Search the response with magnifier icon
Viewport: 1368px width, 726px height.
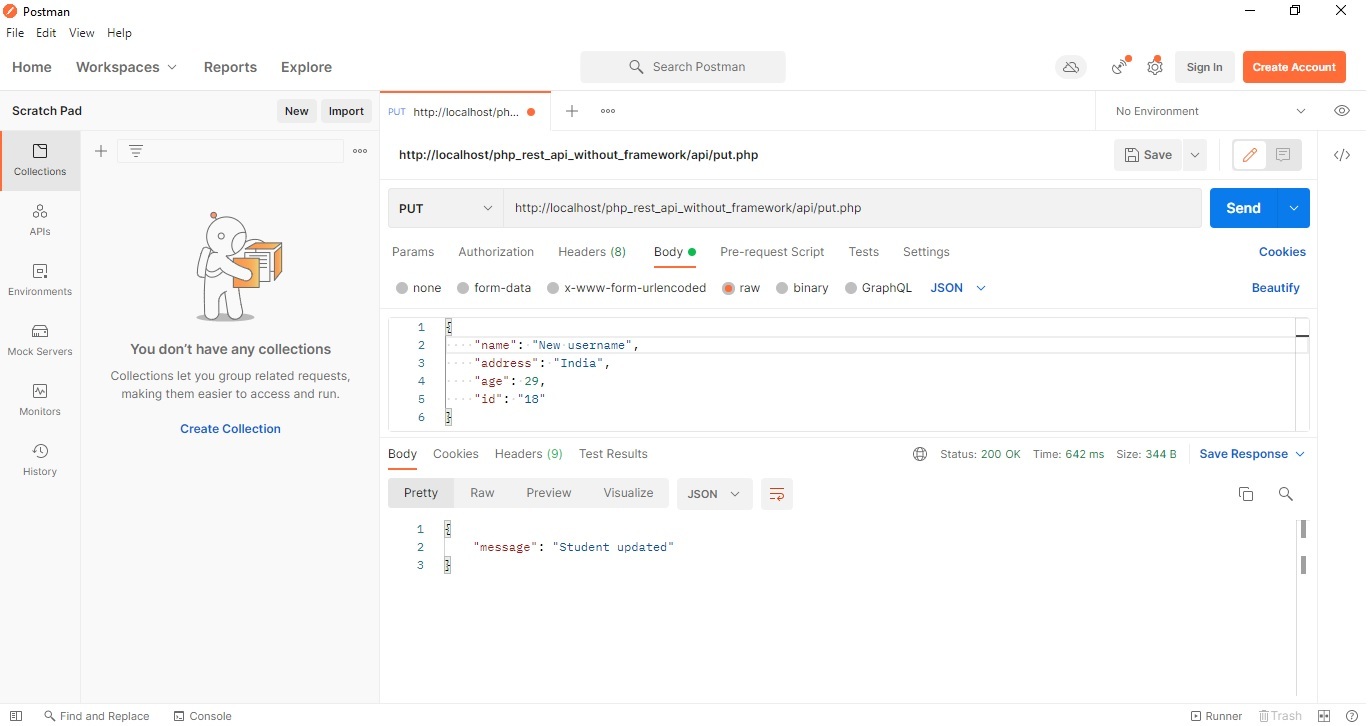click(1286, 494)
